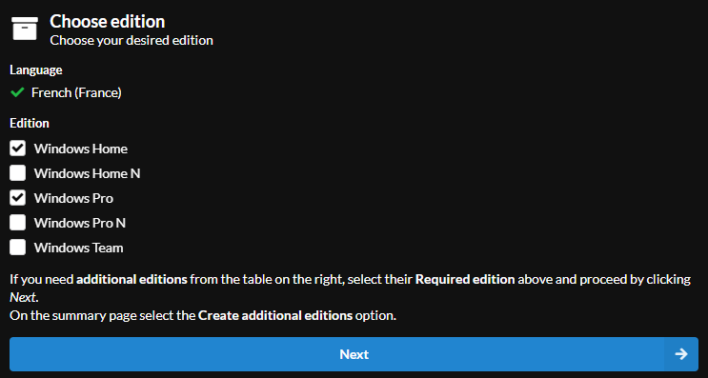The height and width of the screenshot is (378, 708).
Task: Click the bold Create additional editions text
Action: click(x=275, y=316)
